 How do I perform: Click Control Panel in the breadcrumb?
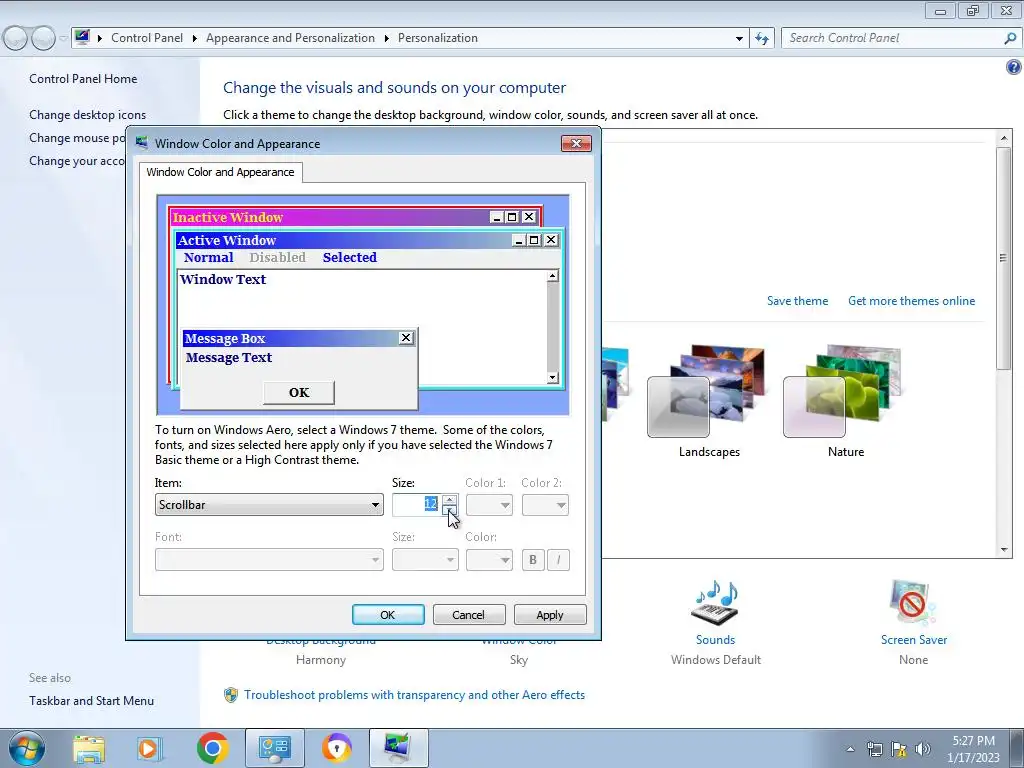click(147, 38)
